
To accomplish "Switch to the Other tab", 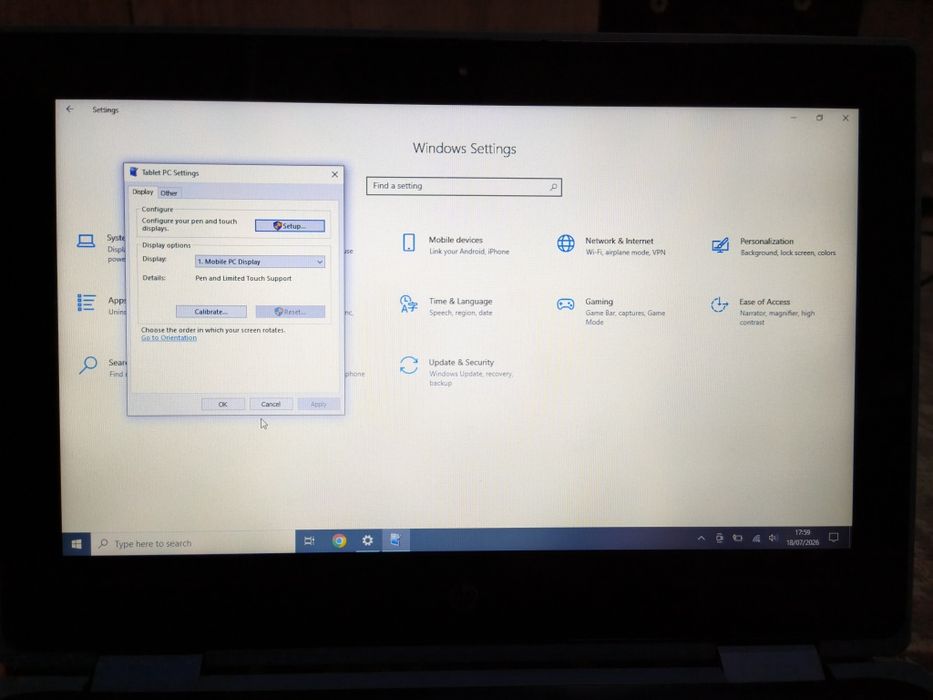I will pyautogui.click(x=169, y=193).
